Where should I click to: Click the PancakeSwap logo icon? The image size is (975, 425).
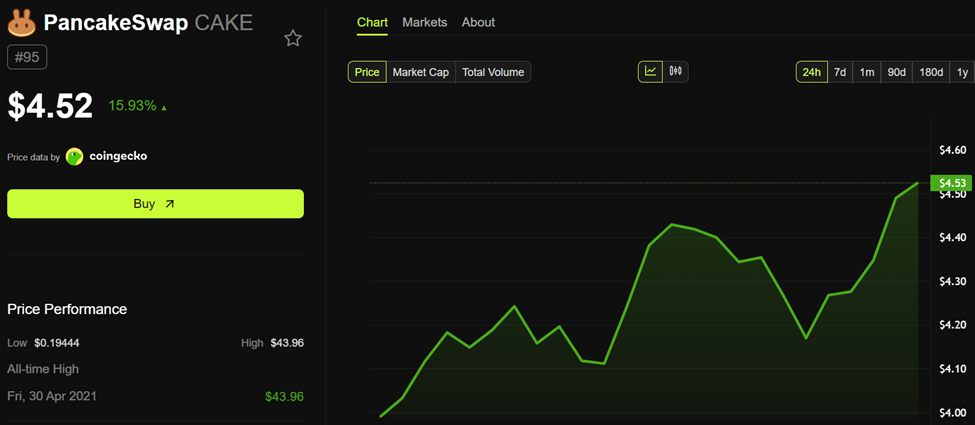pyautogui.click(x=21, y=22)
